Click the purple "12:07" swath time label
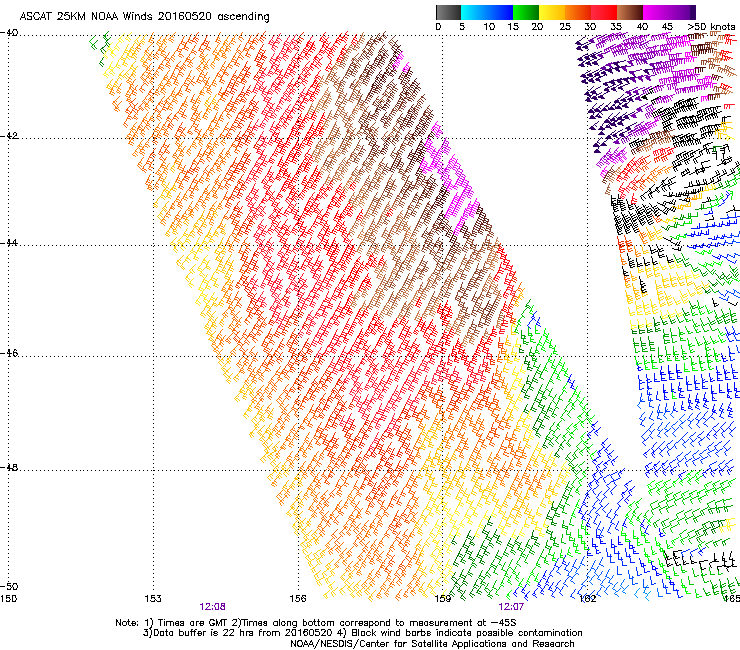Viewport: 740px width, 650px height. click(511, 607)
